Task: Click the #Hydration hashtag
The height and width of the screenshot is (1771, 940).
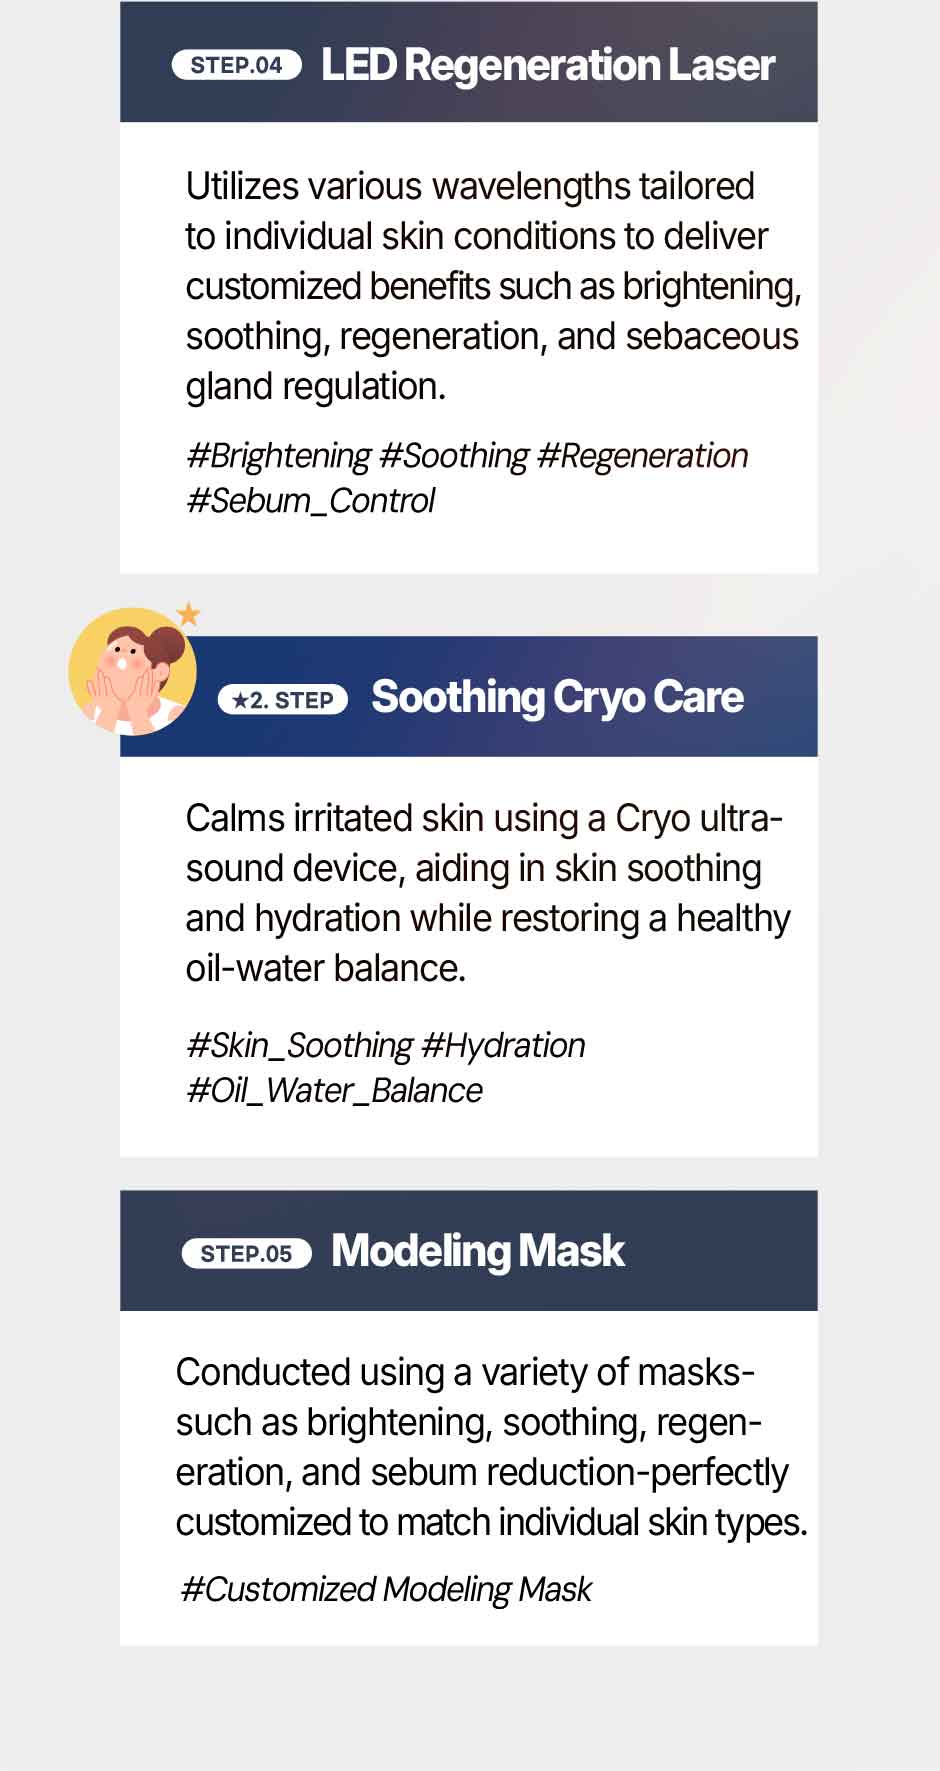Action: [504, 1045]
